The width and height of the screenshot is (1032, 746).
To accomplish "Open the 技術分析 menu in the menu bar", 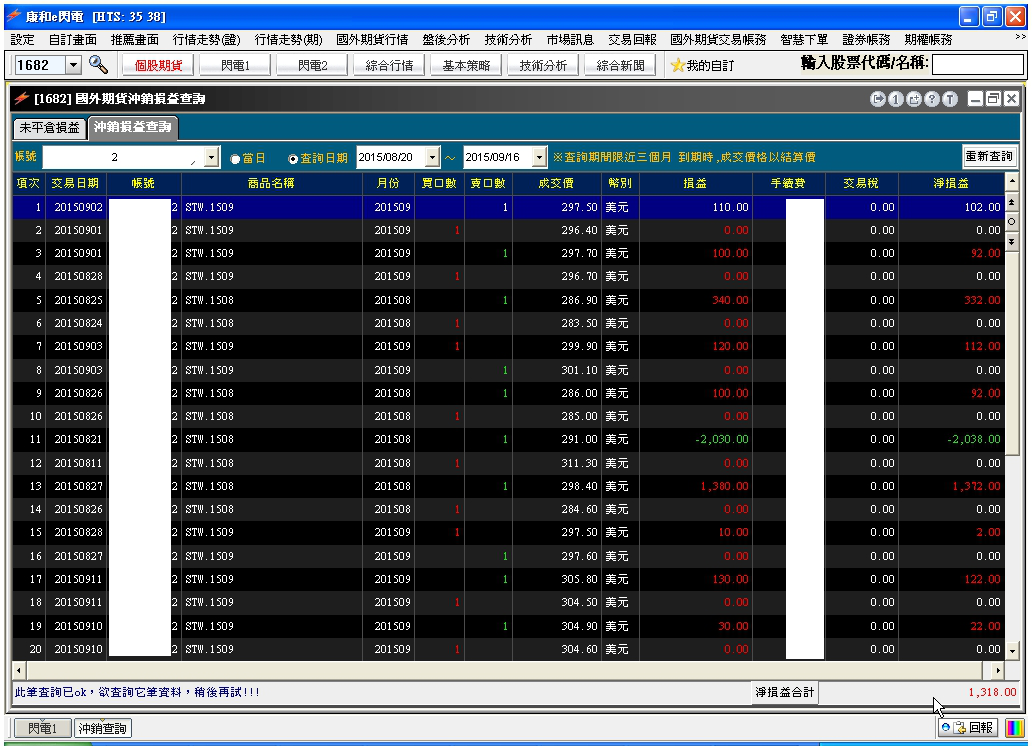I will click(508, 40).
